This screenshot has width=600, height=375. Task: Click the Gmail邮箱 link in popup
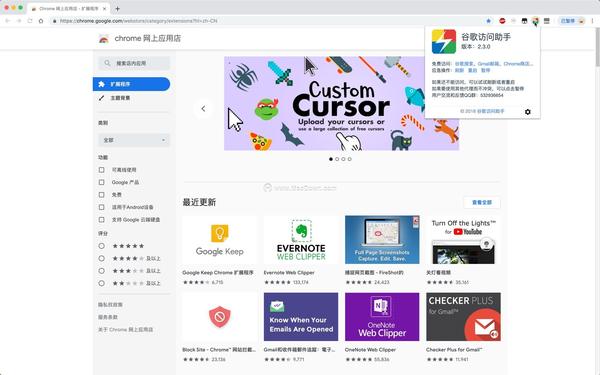click(x=488, y=64)
